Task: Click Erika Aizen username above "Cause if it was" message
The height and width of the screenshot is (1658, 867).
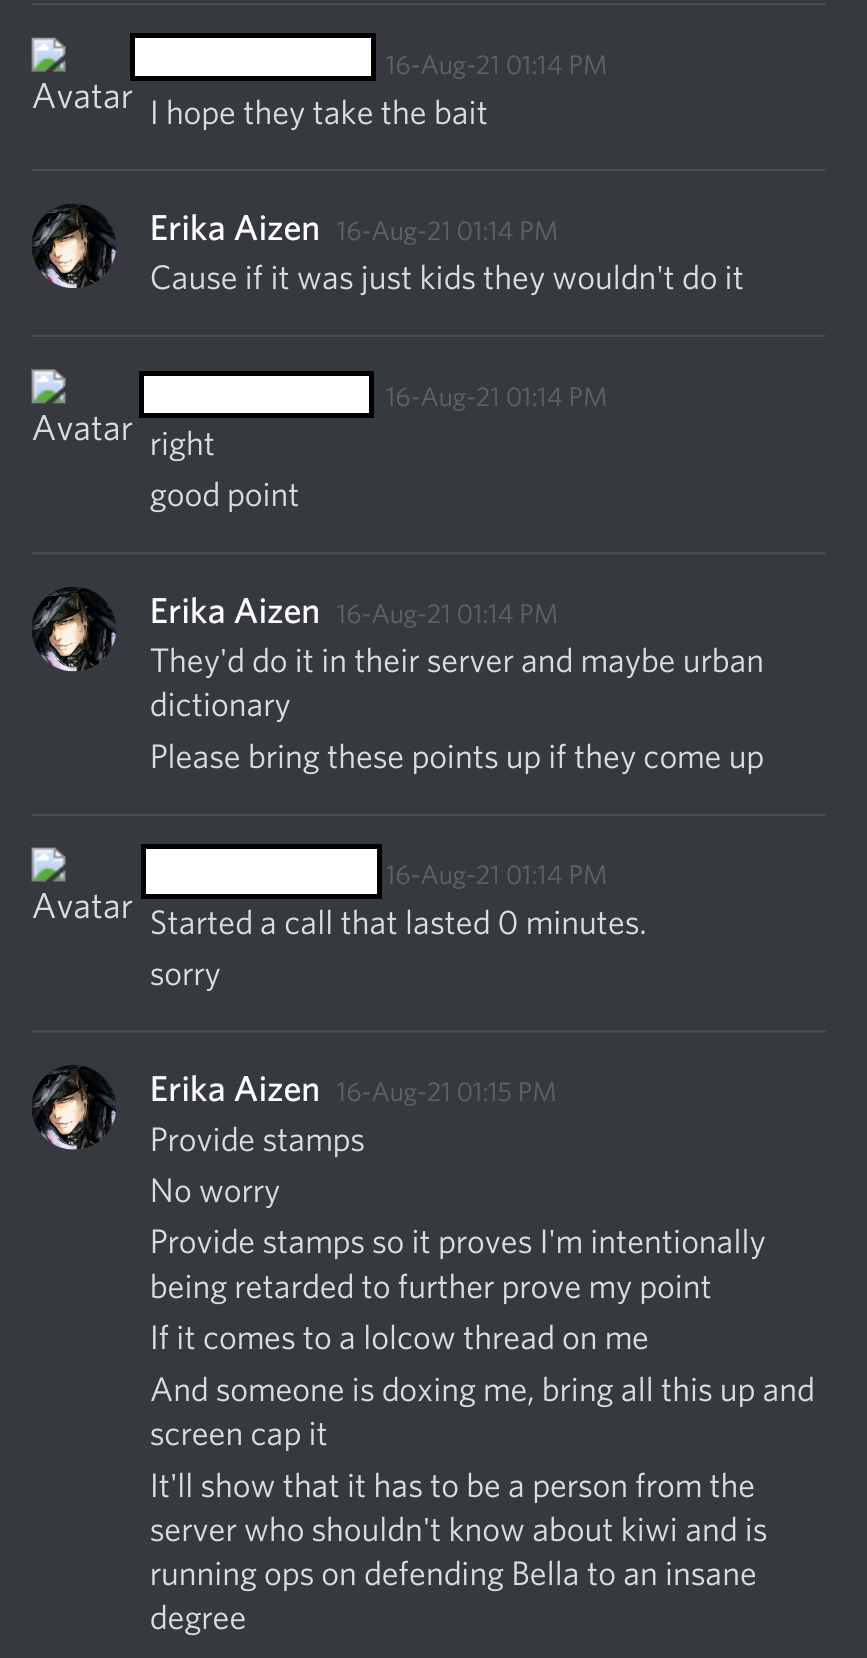Action: (235, 229)
